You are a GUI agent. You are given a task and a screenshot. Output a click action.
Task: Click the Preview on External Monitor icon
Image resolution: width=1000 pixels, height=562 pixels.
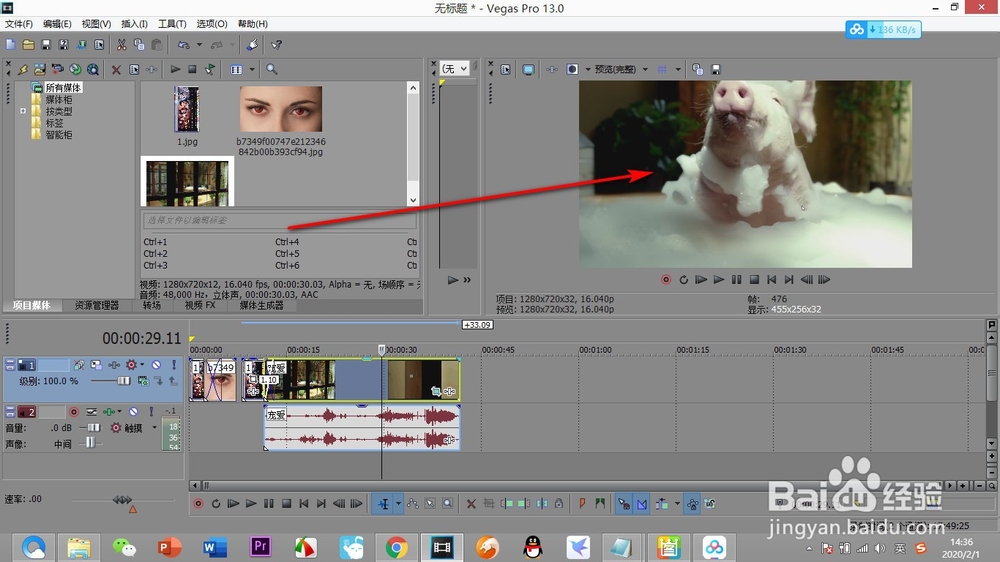(x=528, y=69)
